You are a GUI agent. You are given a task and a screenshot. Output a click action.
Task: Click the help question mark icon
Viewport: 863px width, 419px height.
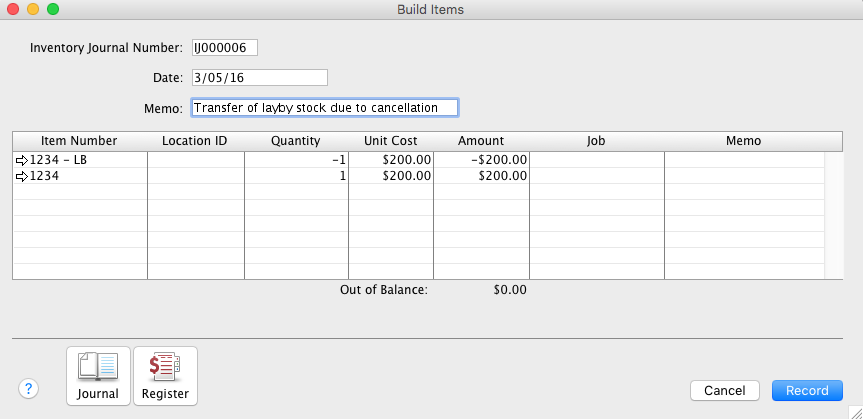(29, 389)
